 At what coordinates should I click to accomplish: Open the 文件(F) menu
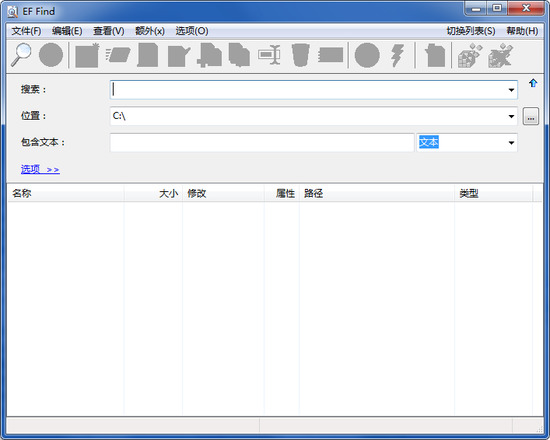pyautogui.click(x=26, y=31)
